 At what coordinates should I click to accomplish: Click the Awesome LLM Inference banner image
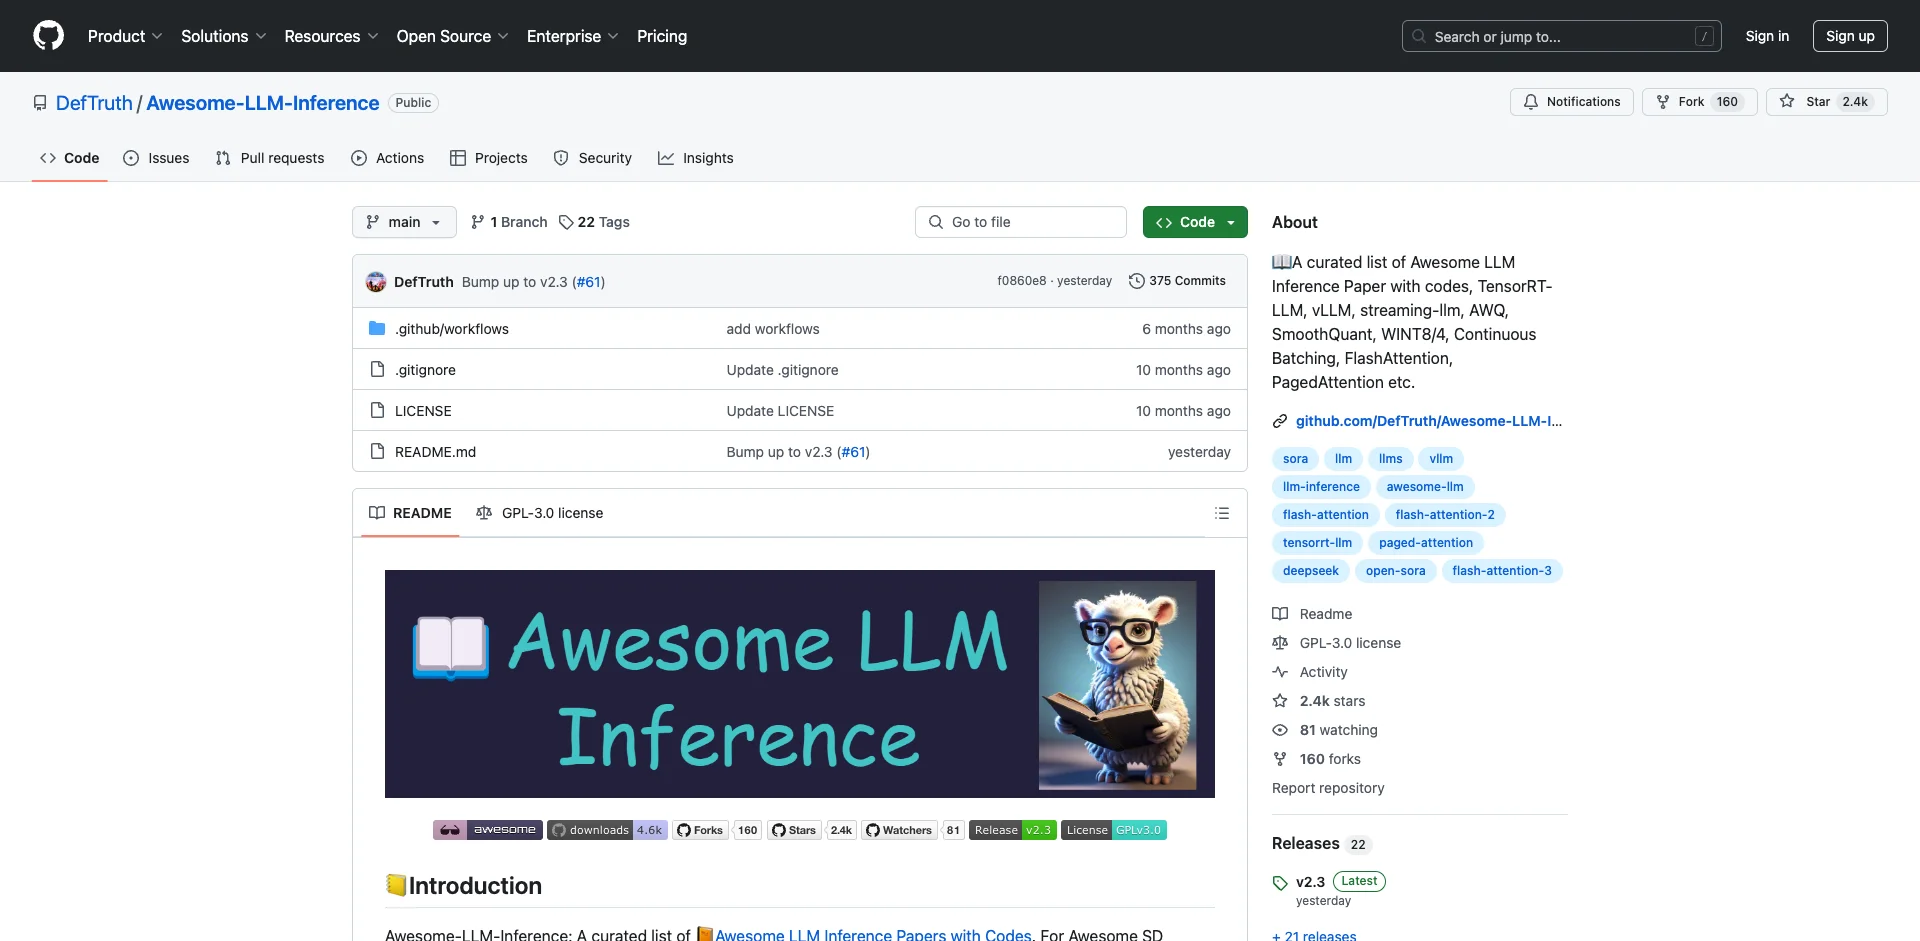800,684
